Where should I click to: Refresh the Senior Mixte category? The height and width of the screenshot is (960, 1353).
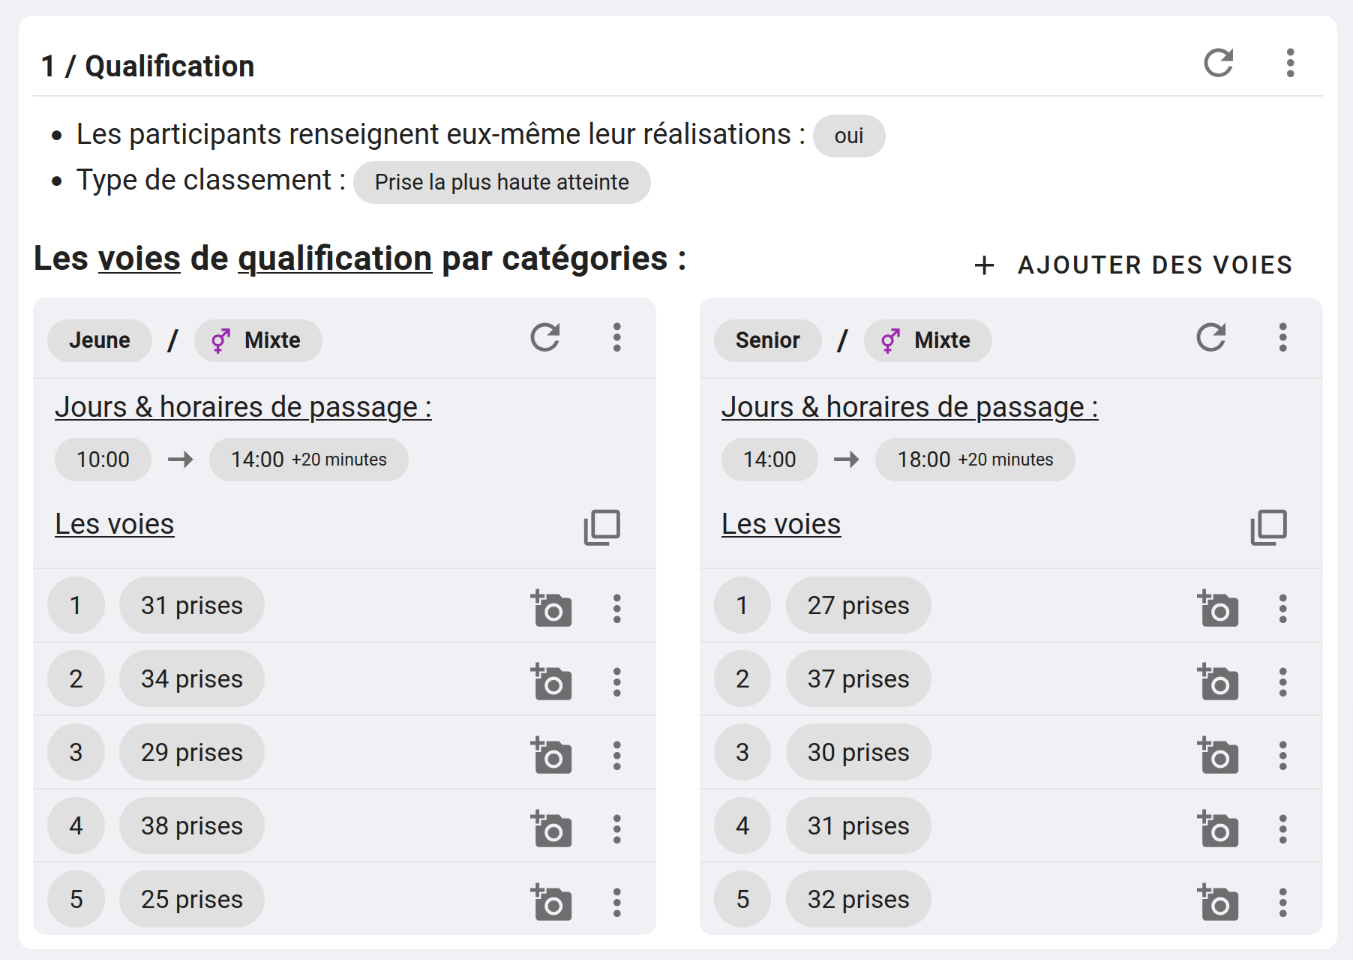coord(1211,338)
